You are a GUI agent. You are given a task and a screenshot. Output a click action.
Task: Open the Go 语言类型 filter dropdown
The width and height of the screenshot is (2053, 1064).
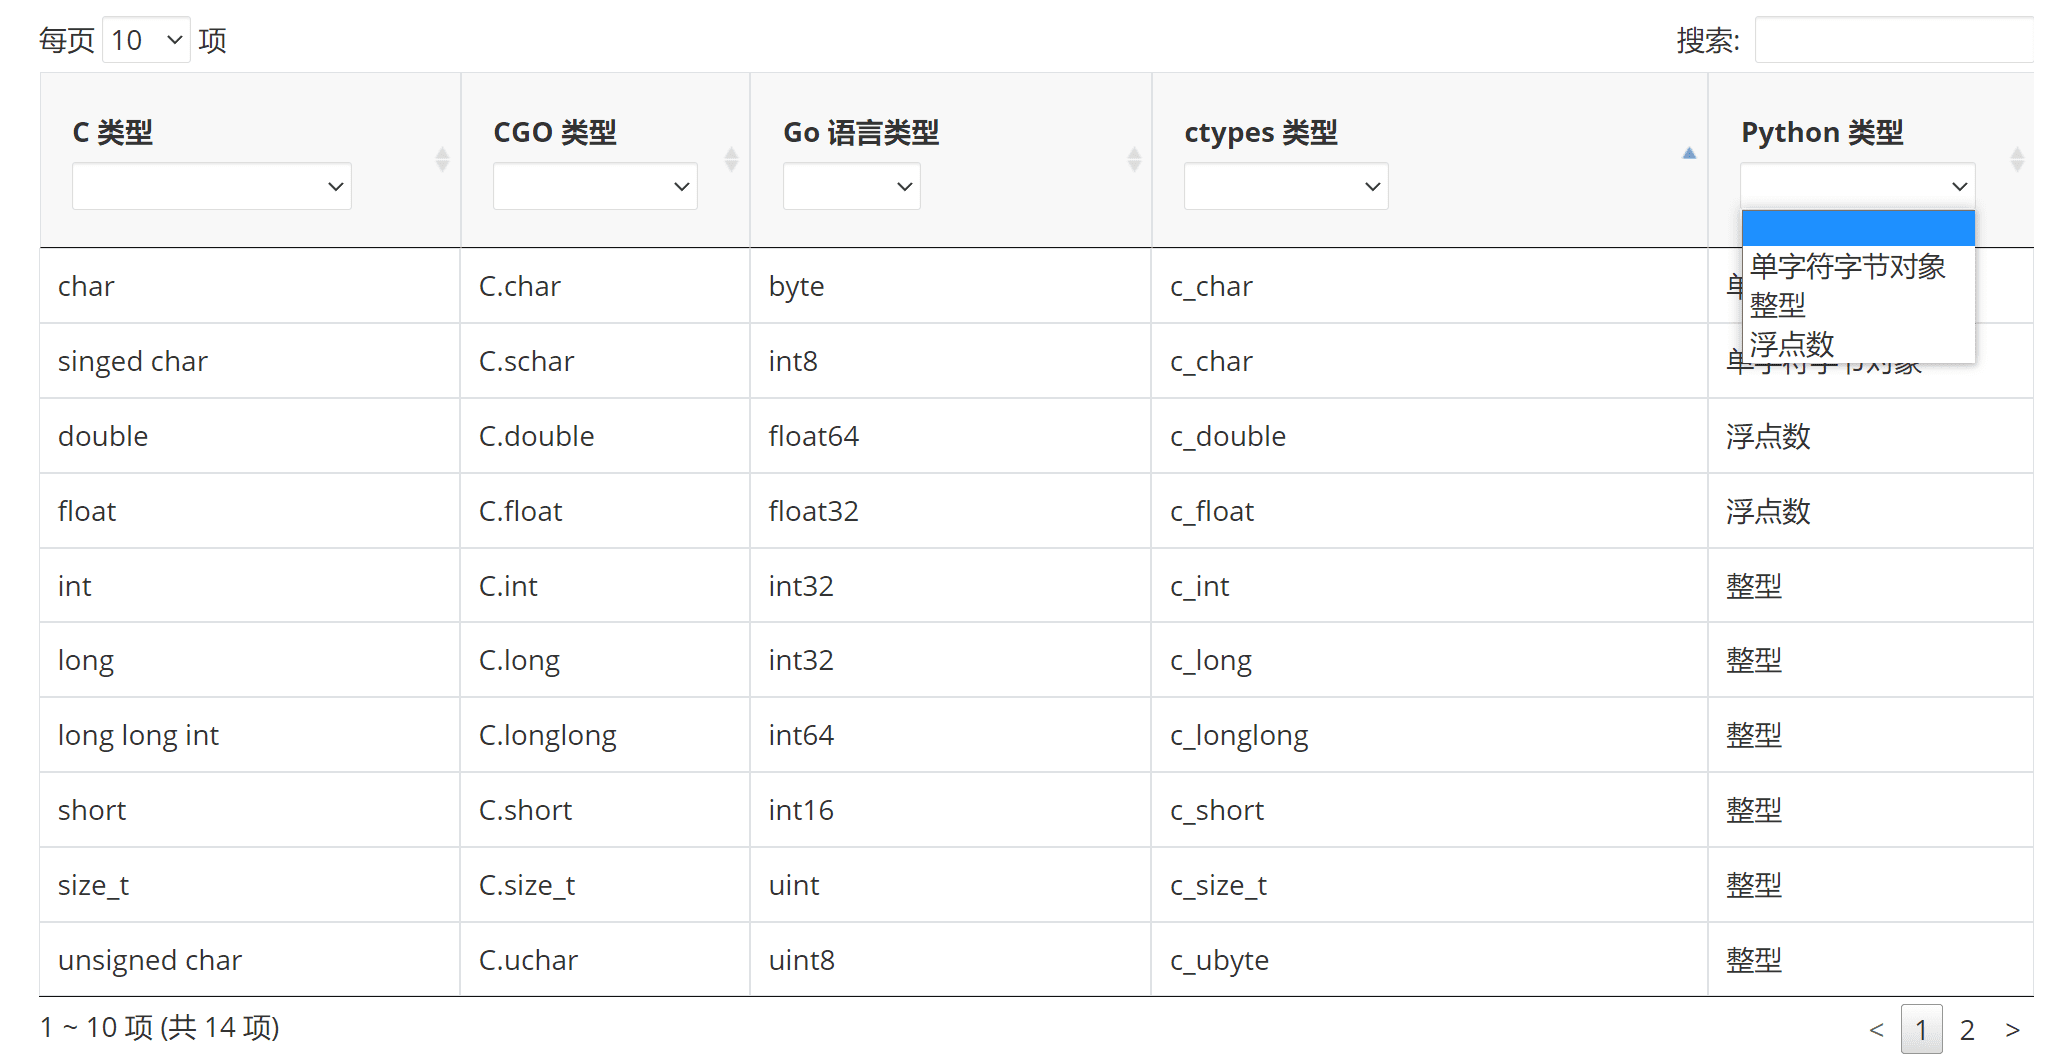tap(851, 186)
